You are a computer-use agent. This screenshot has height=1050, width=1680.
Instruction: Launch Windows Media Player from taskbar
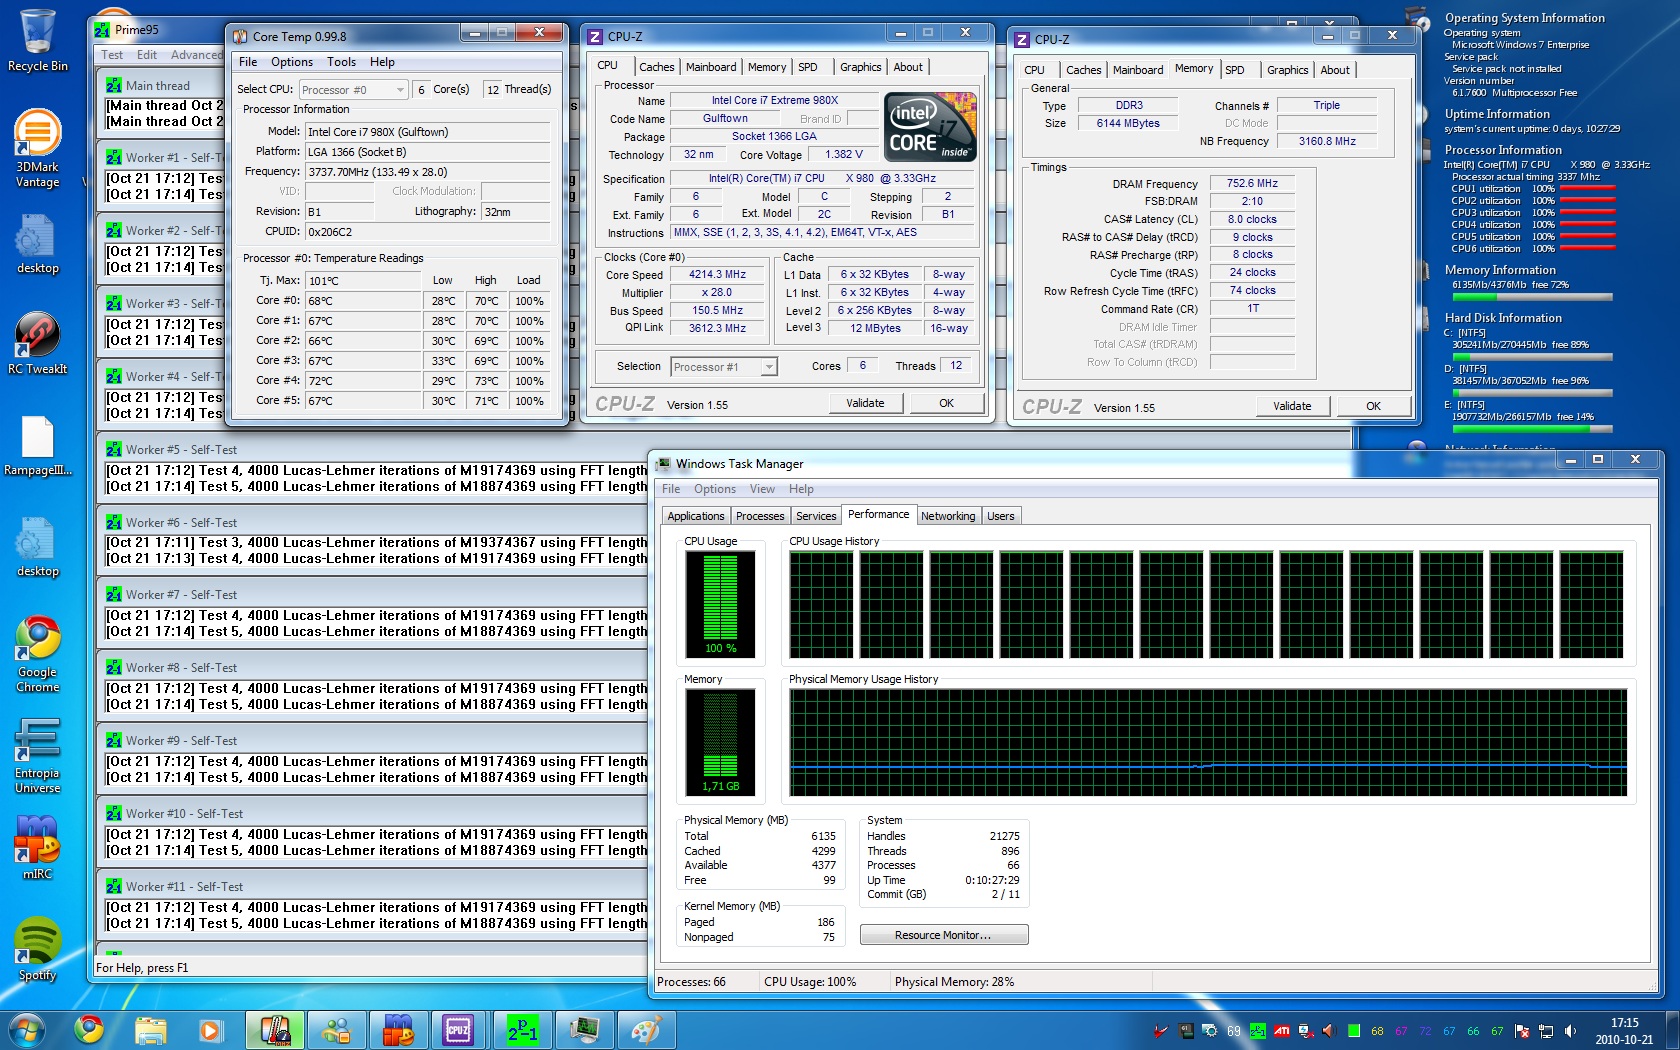click(210, 1029)
